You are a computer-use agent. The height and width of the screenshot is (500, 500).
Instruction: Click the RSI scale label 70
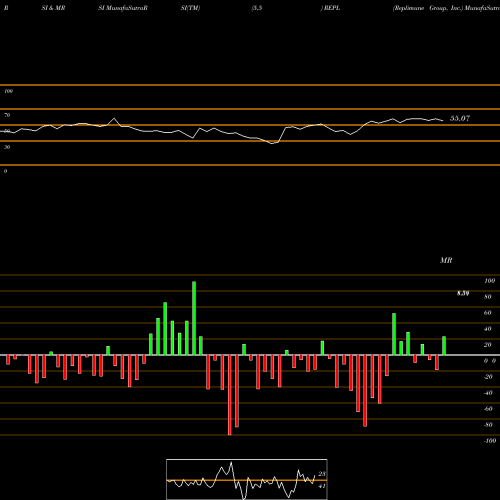tap(7, 115)
